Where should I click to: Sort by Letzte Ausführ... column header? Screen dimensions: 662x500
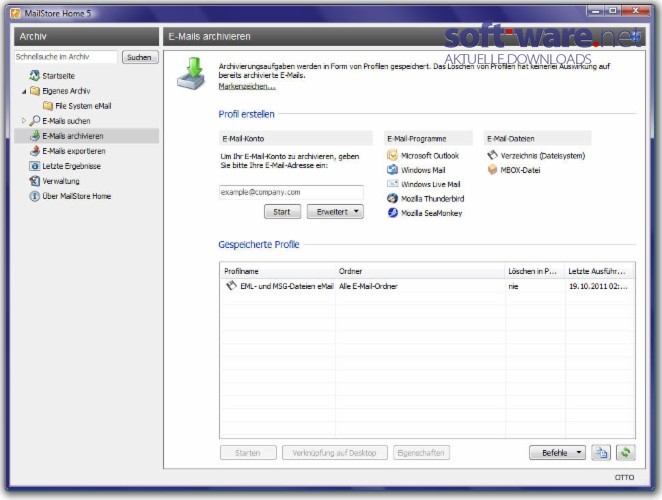[x=600, y=271]
